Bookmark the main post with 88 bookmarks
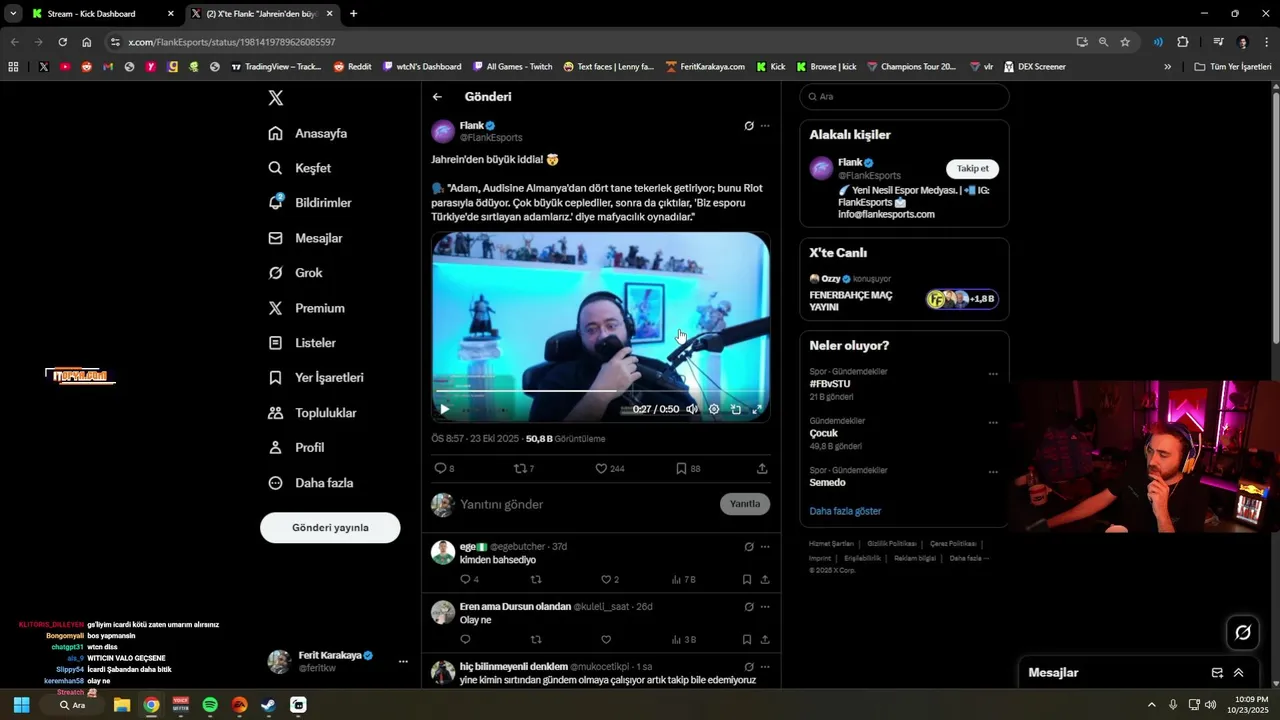This screenshot has width=1280, height=720. (687, 468)
